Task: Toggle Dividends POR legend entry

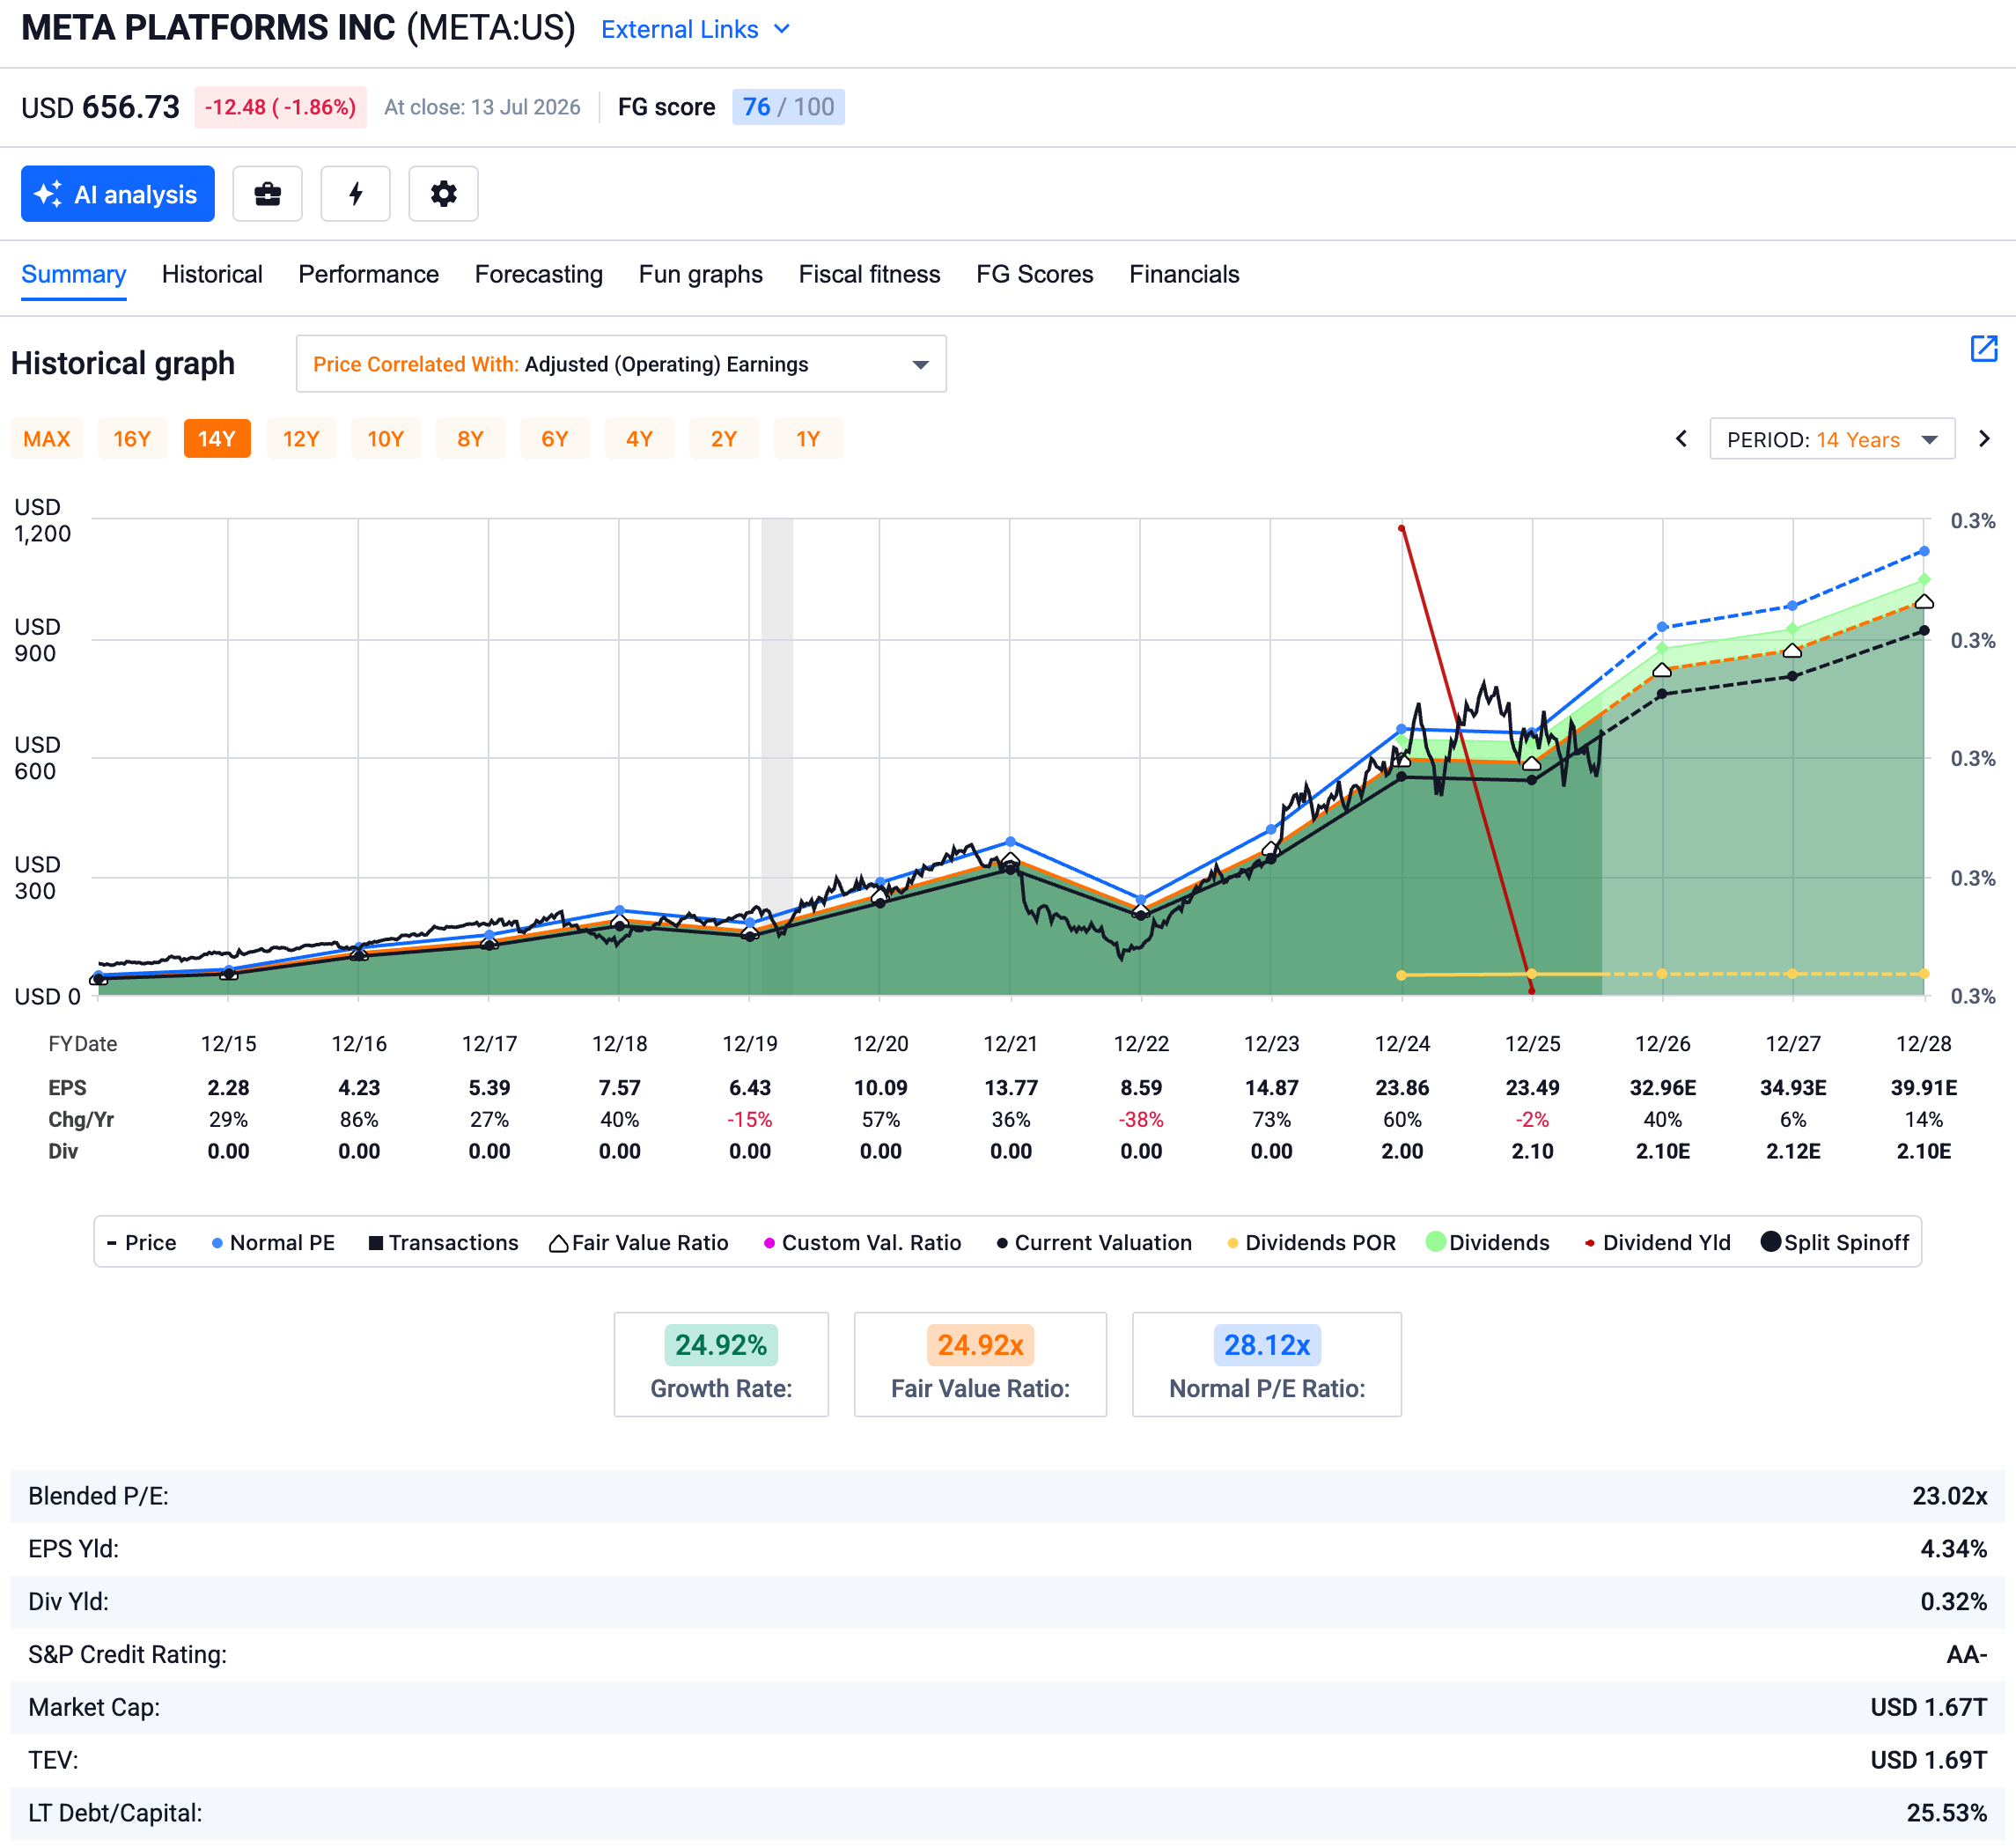Action: (x=1311, y=1243)
